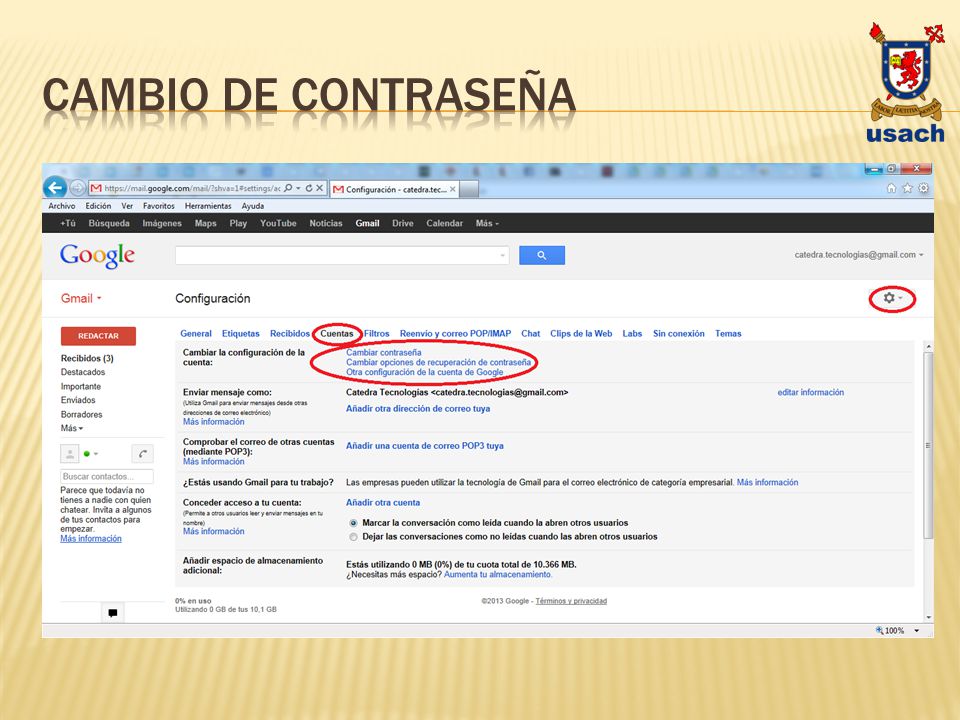This screenshot has width=960, height=720.
Task: Open browser tools gear icon
Action: (923, 188)
